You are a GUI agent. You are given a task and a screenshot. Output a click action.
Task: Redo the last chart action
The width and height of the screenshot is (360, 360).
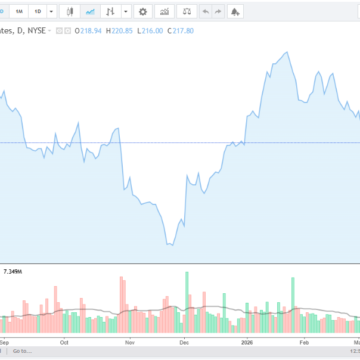point(218,12)
